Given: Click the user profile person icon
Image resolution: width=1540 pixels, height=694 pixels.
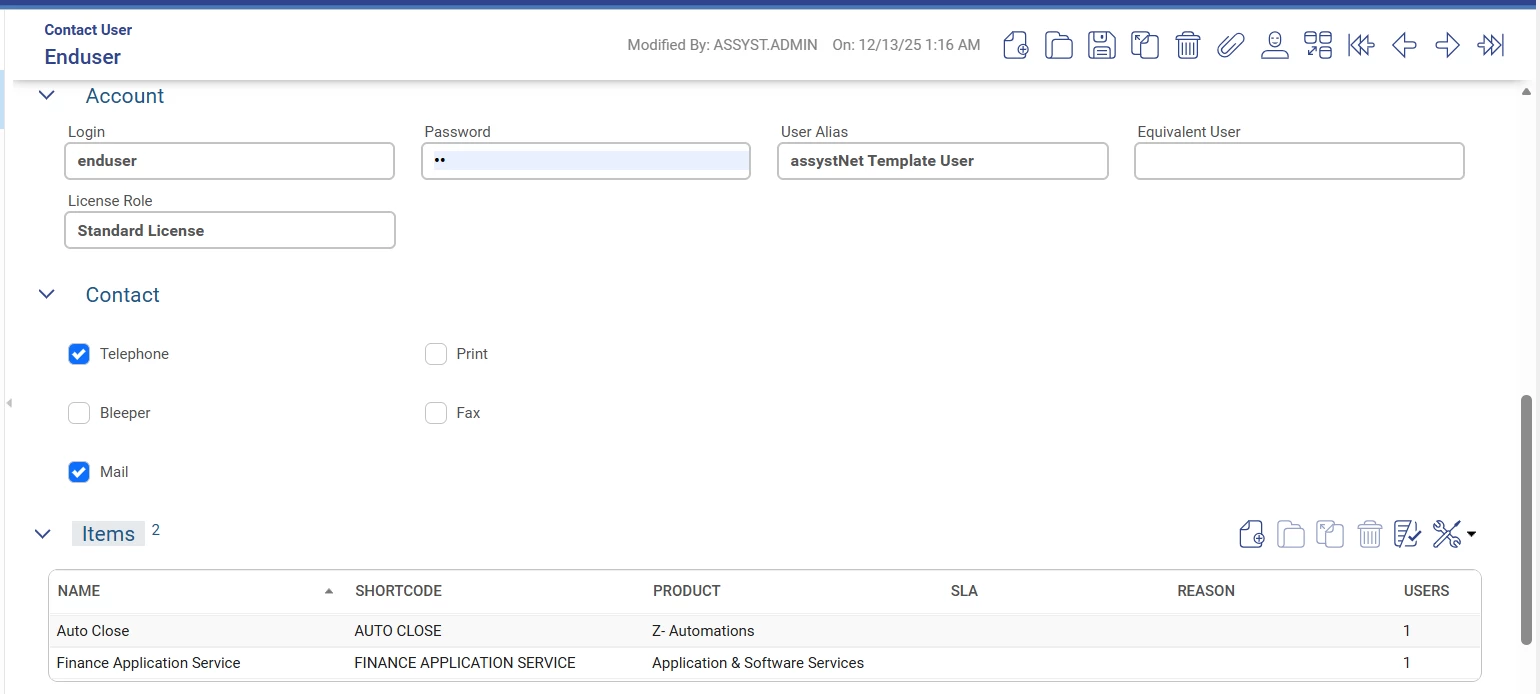Looking at the screenshot, I should click(x=1274, y=45).
